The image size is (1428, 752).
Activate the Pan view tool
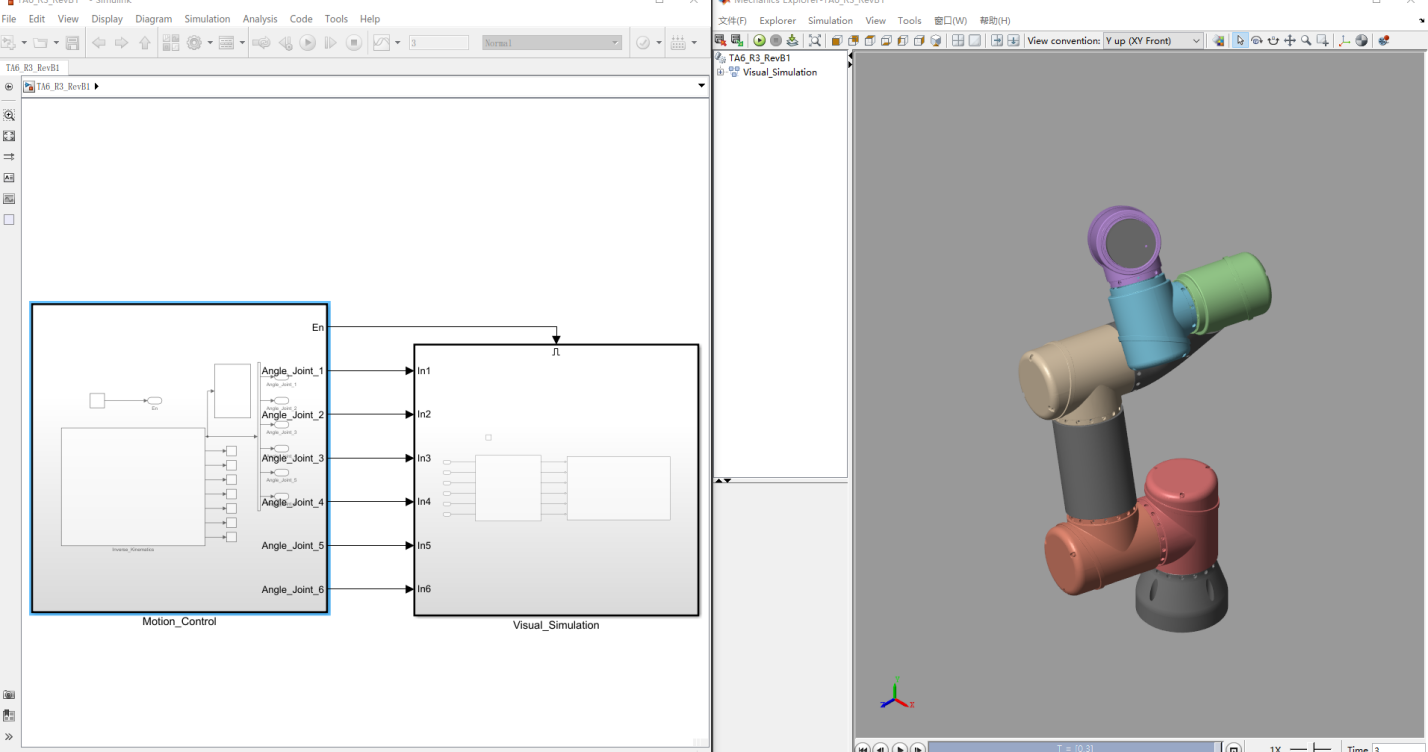click(x=1290, y=41)
